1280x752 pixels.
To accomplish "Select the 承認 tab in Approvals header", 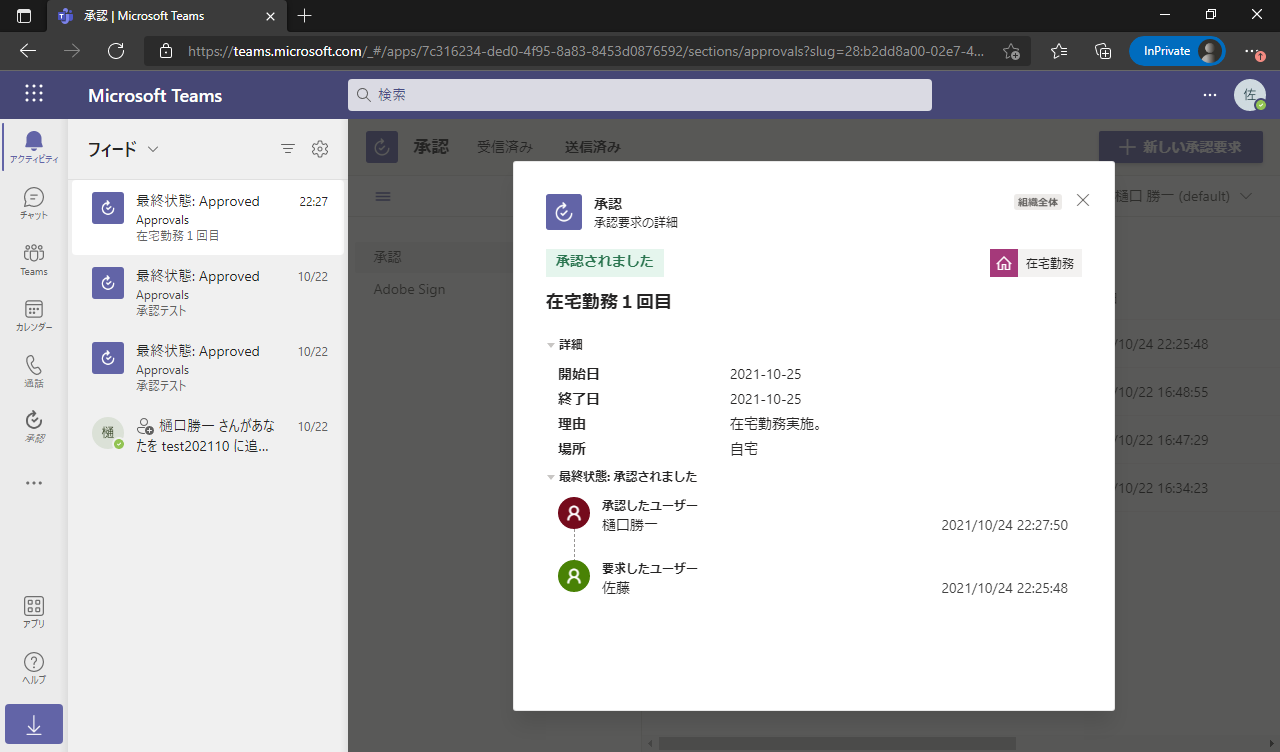I will [430, 147].
